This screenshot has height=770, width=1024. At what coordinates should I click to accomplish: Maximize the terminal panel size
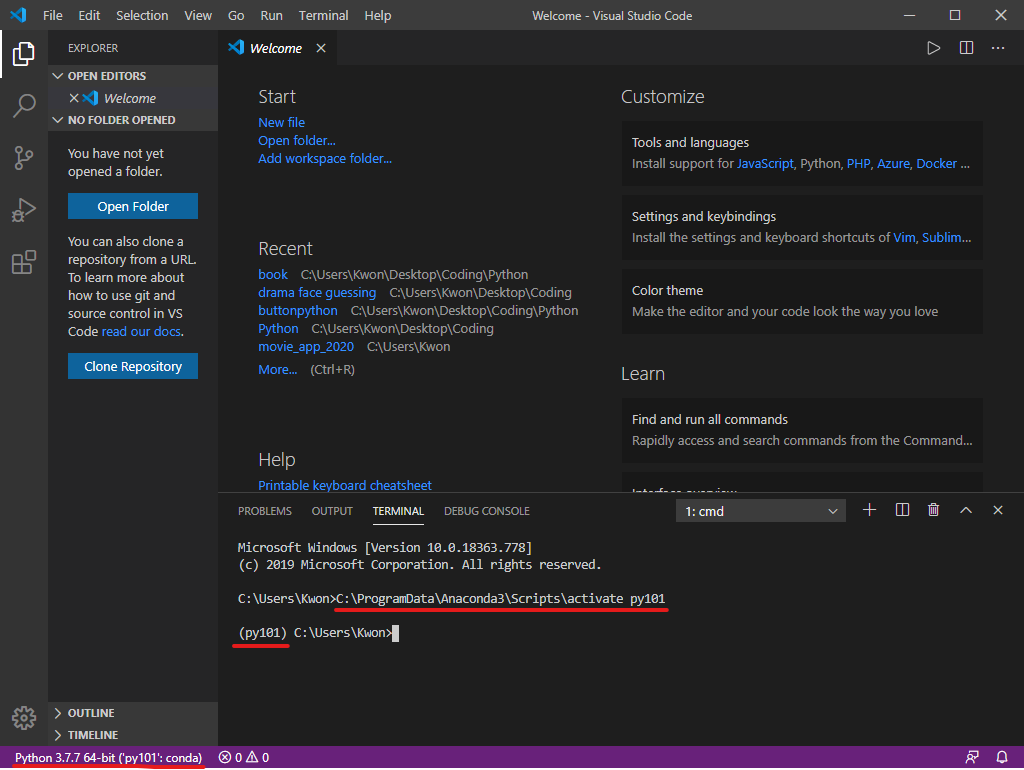pos(966,510)
